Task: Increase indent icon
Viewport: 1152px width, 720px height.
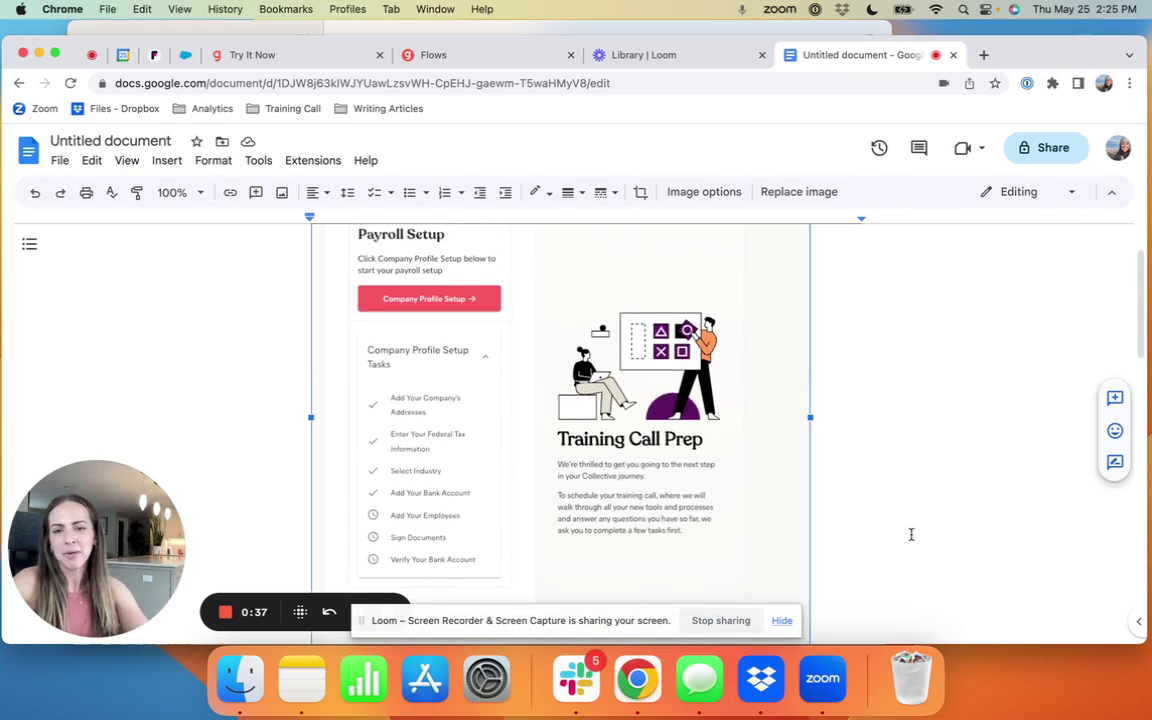Action: tap(505, 192)
